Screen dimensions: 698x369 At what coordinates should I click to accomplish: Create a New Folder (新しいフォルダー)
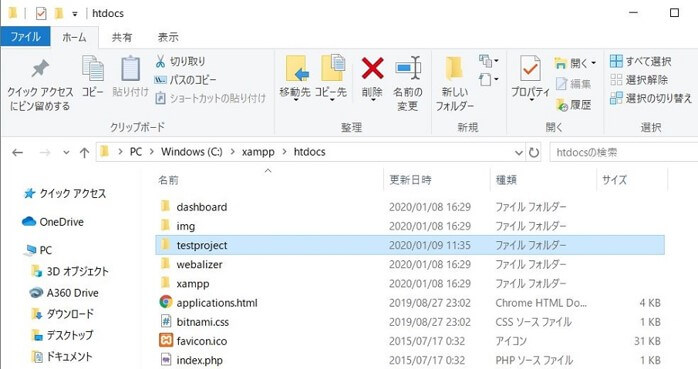pos(455,84)
